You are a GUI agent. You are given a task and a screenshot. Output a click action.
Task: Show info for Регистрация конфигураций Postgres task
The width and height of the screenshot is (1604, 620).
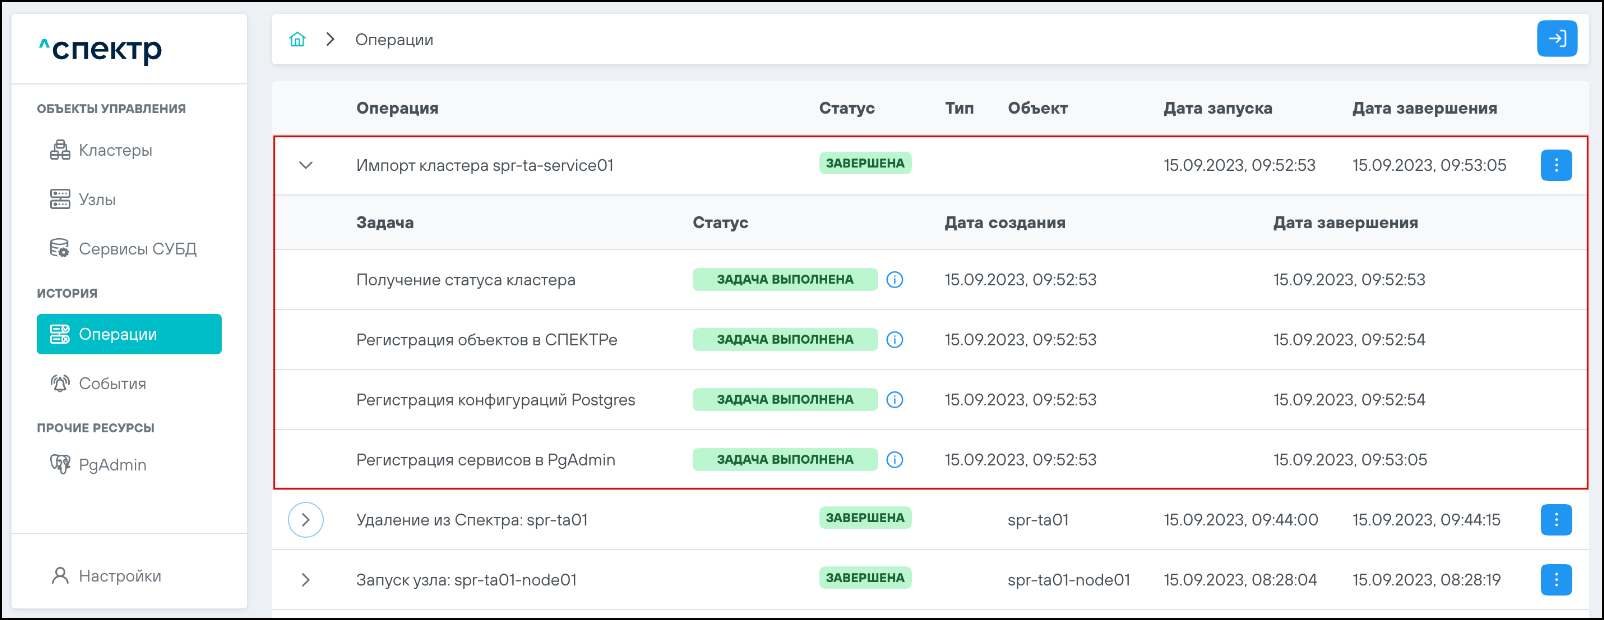coord(895,400)
